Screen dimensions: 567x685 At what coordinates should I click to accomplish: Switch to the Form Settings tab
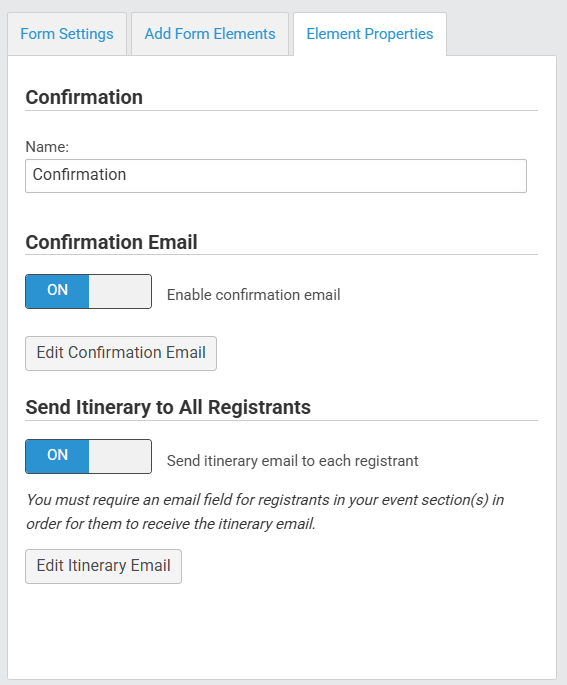pos(67,34)
